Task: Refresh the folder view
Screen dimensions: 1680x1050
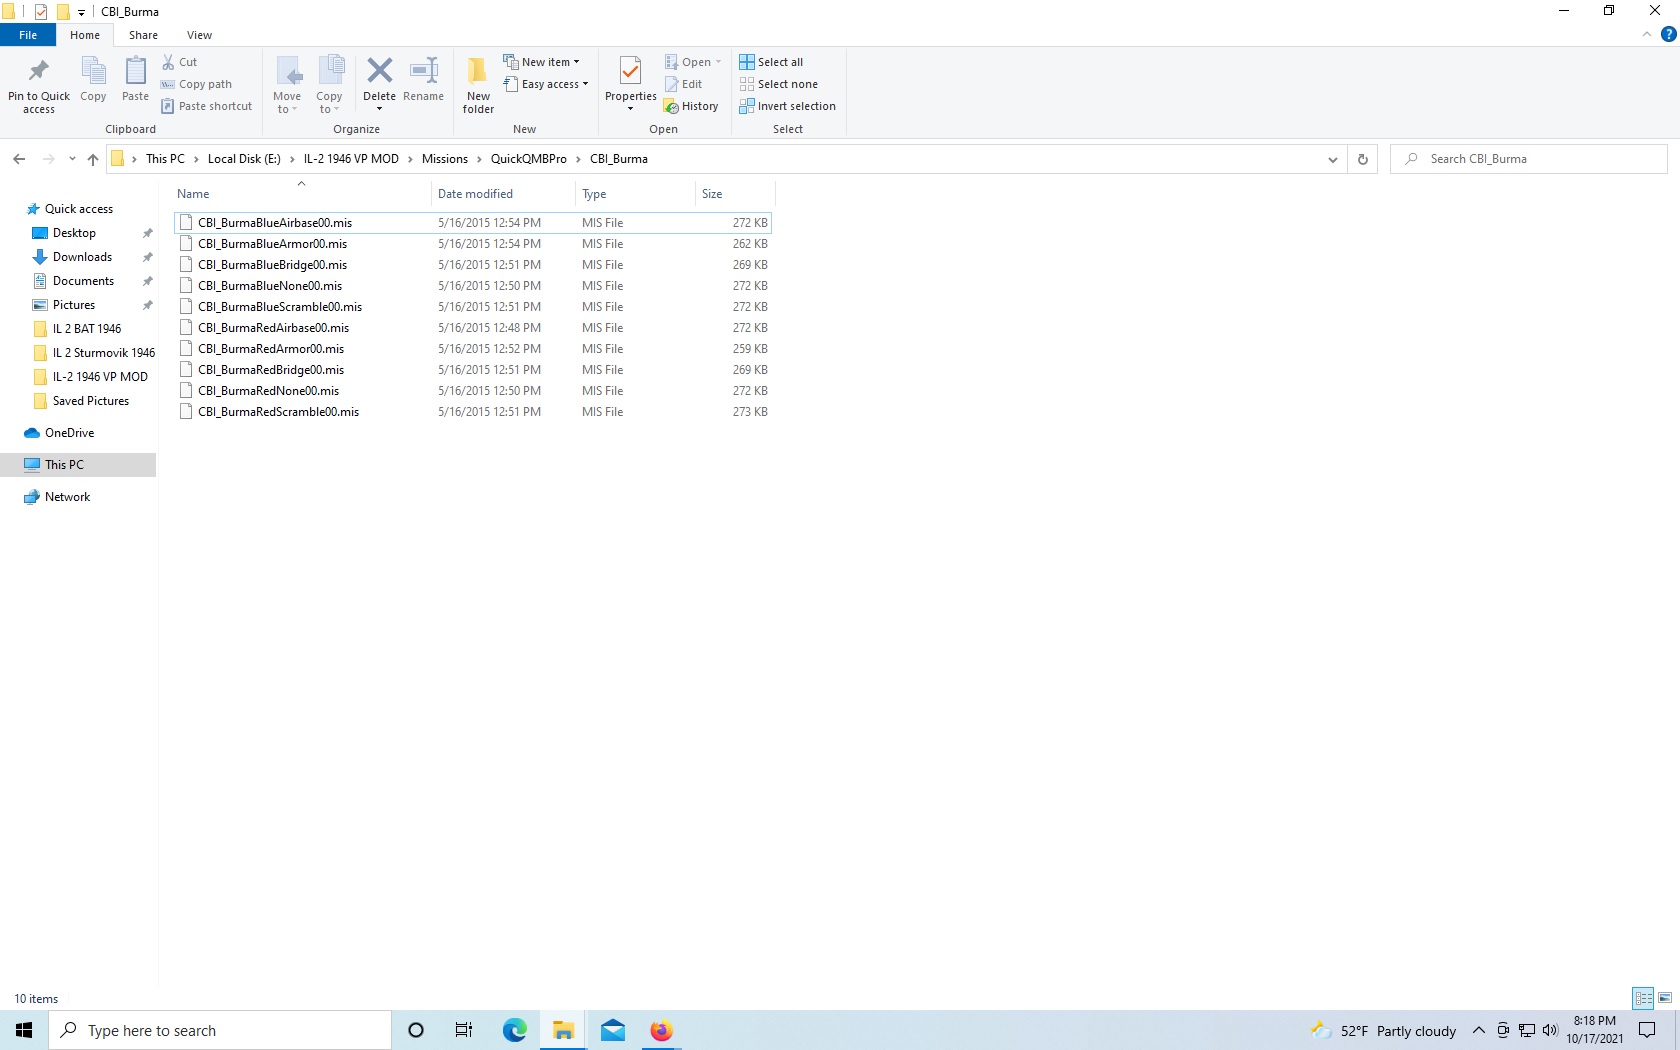Action: pos(1362,159)
